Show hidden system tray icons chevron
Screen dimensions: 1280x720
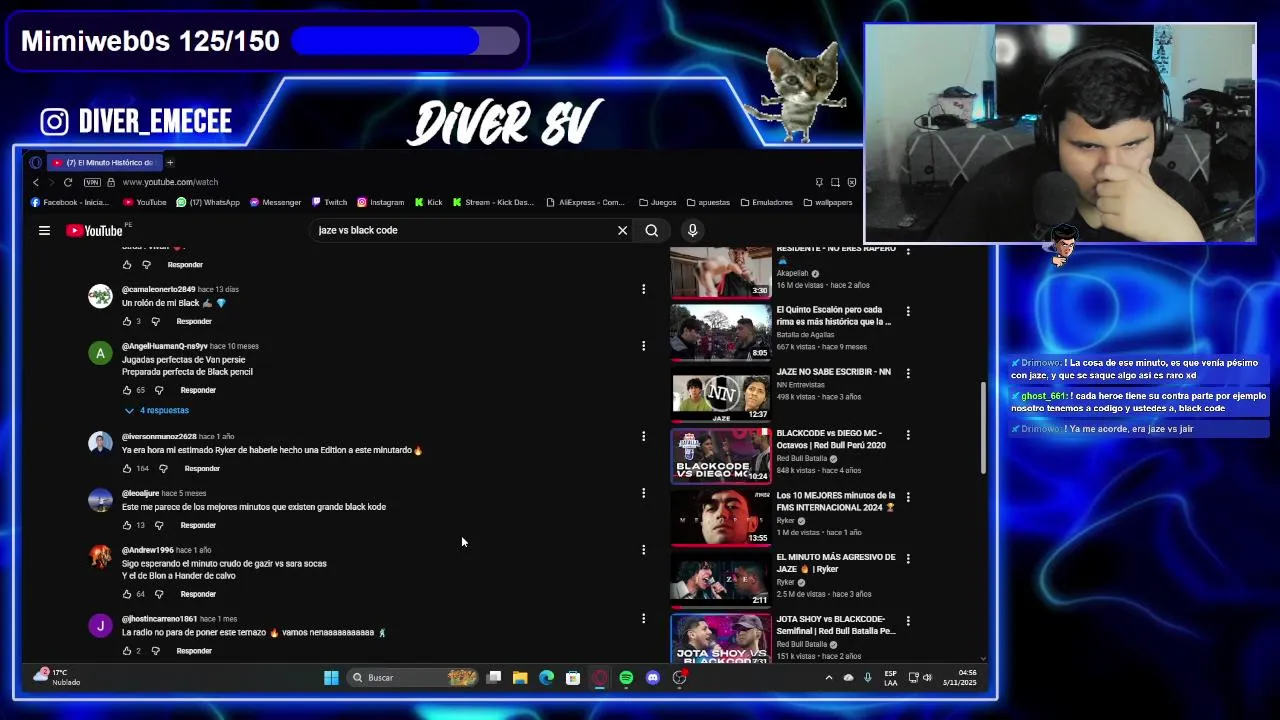(x=828, y=677)
